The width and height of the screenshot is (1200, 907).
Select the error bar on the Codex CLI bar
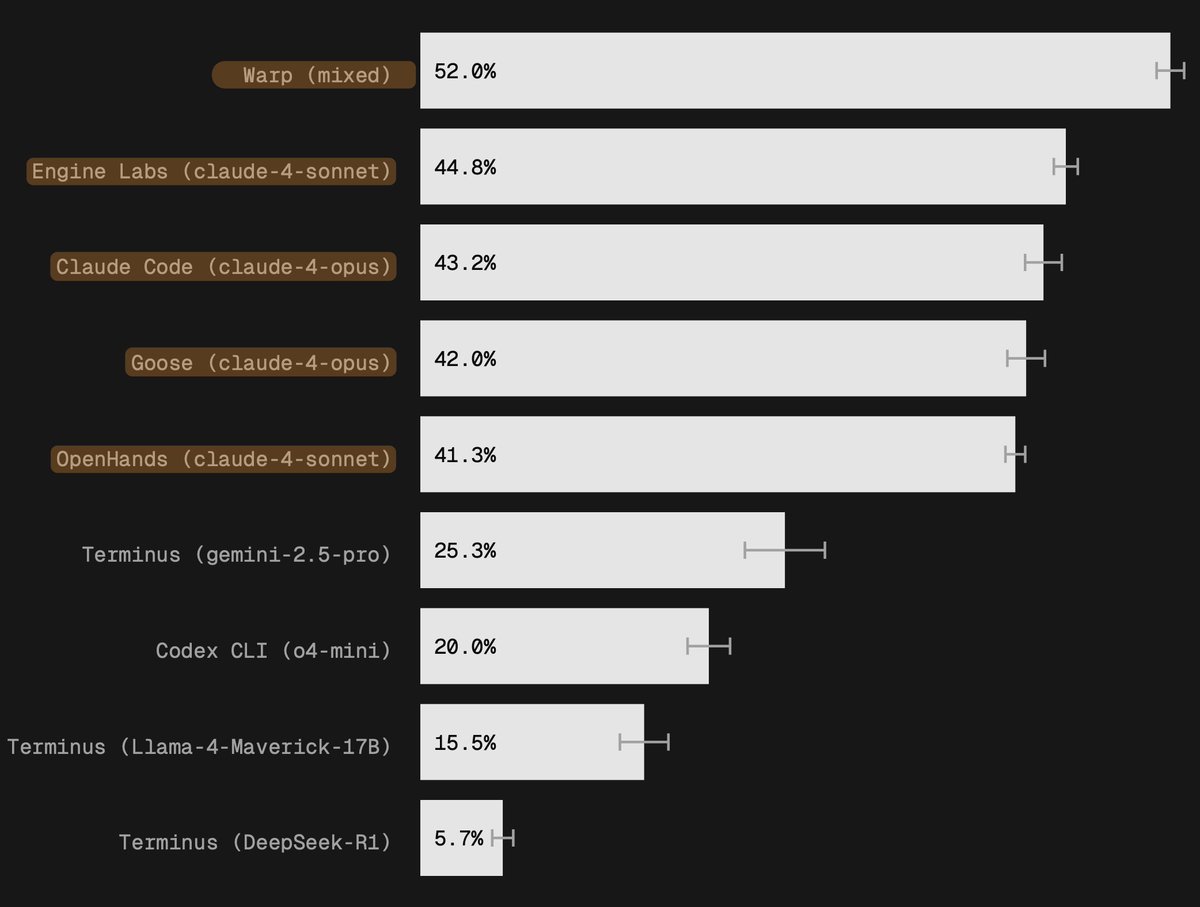[x=709, y=645]
